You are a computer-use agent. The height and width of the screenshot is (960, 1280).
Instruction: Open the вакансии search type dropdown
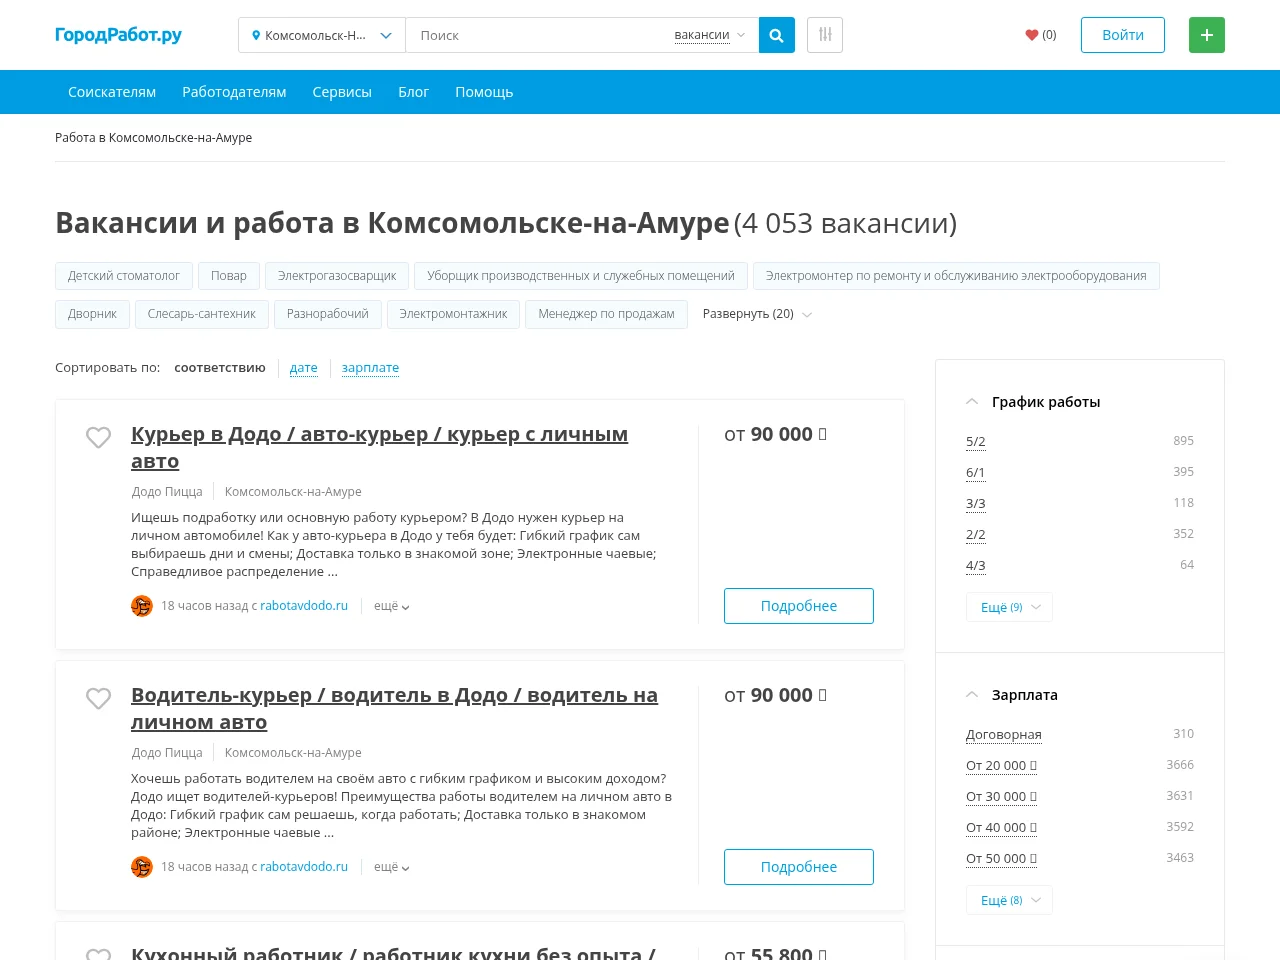pos(709,35)
